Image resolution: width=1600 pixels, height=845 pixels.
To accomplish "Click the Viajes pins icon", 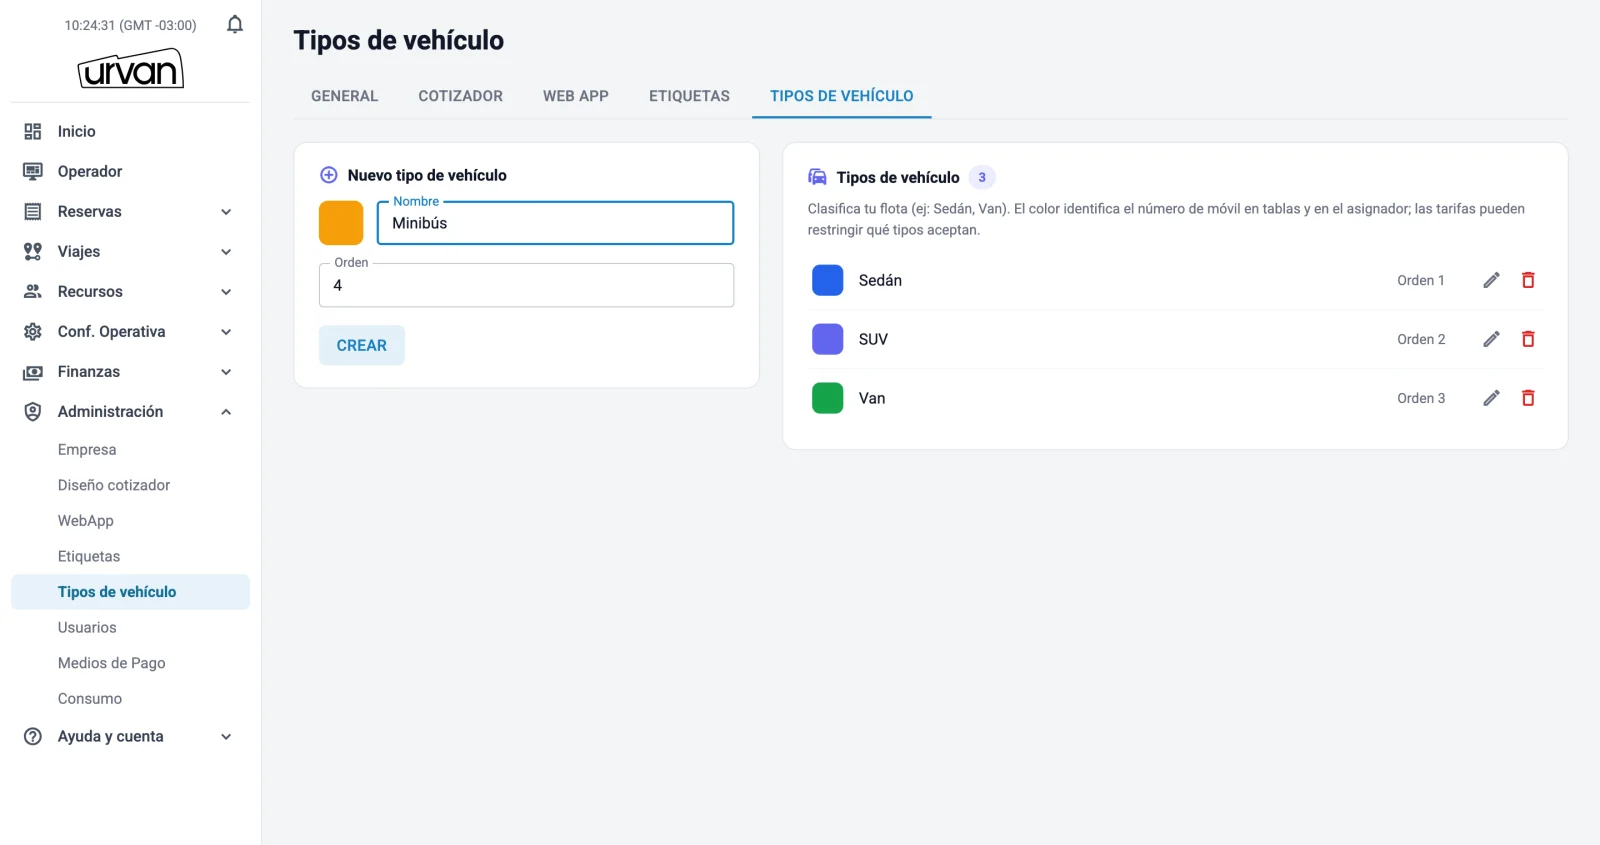I will tap(33, 251).
